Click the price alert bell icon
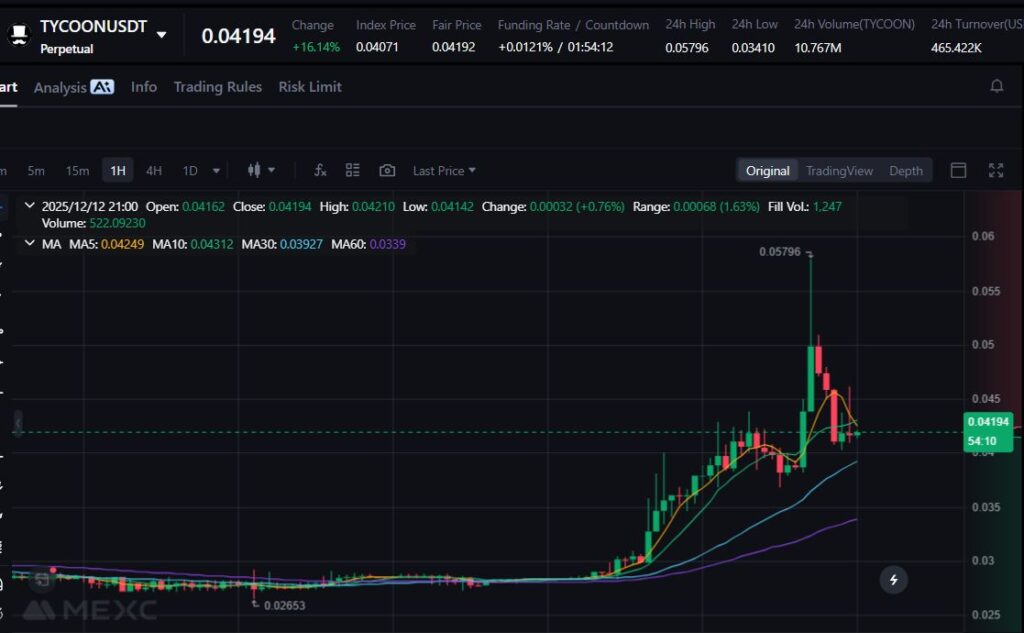Image resolution: width=1024 pixels, height=633 pixels. click(x=996, y=87)
